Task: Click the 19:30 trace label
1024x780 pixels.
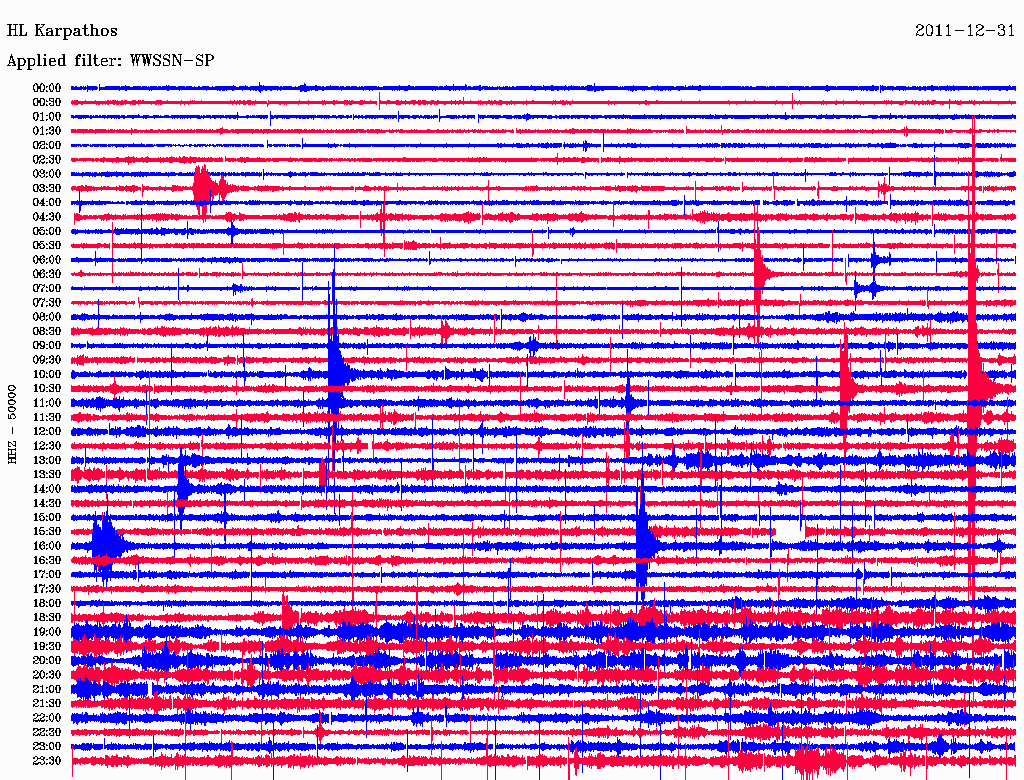Action: [46, 646]
